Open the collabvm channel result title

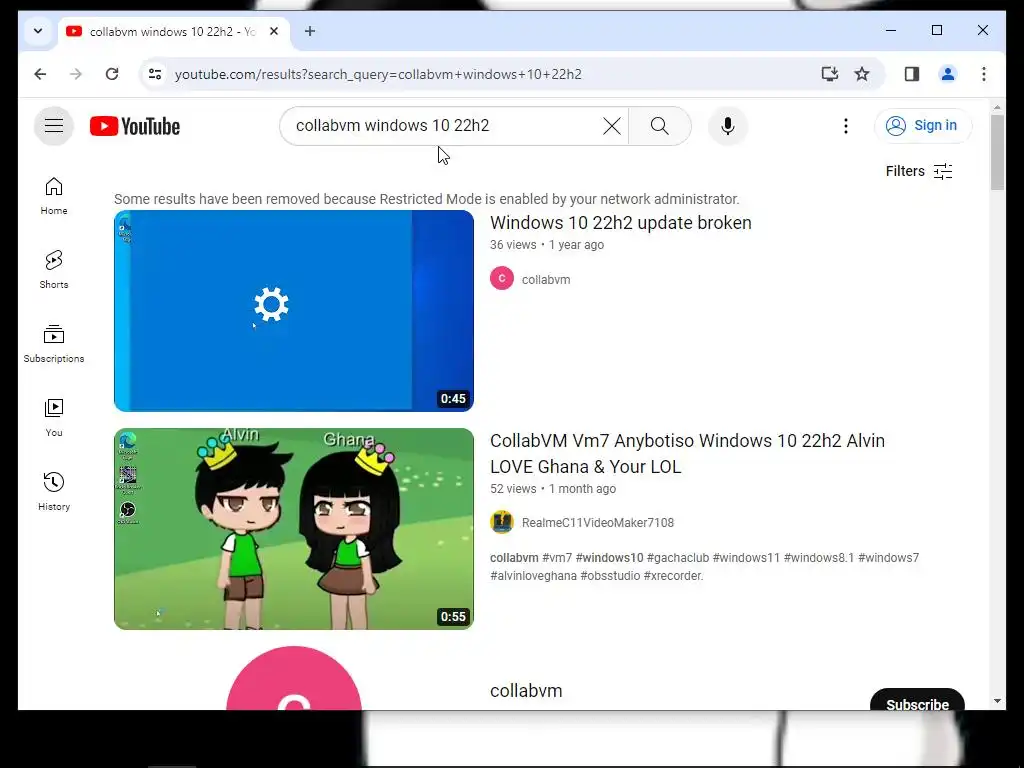(526, 691)
